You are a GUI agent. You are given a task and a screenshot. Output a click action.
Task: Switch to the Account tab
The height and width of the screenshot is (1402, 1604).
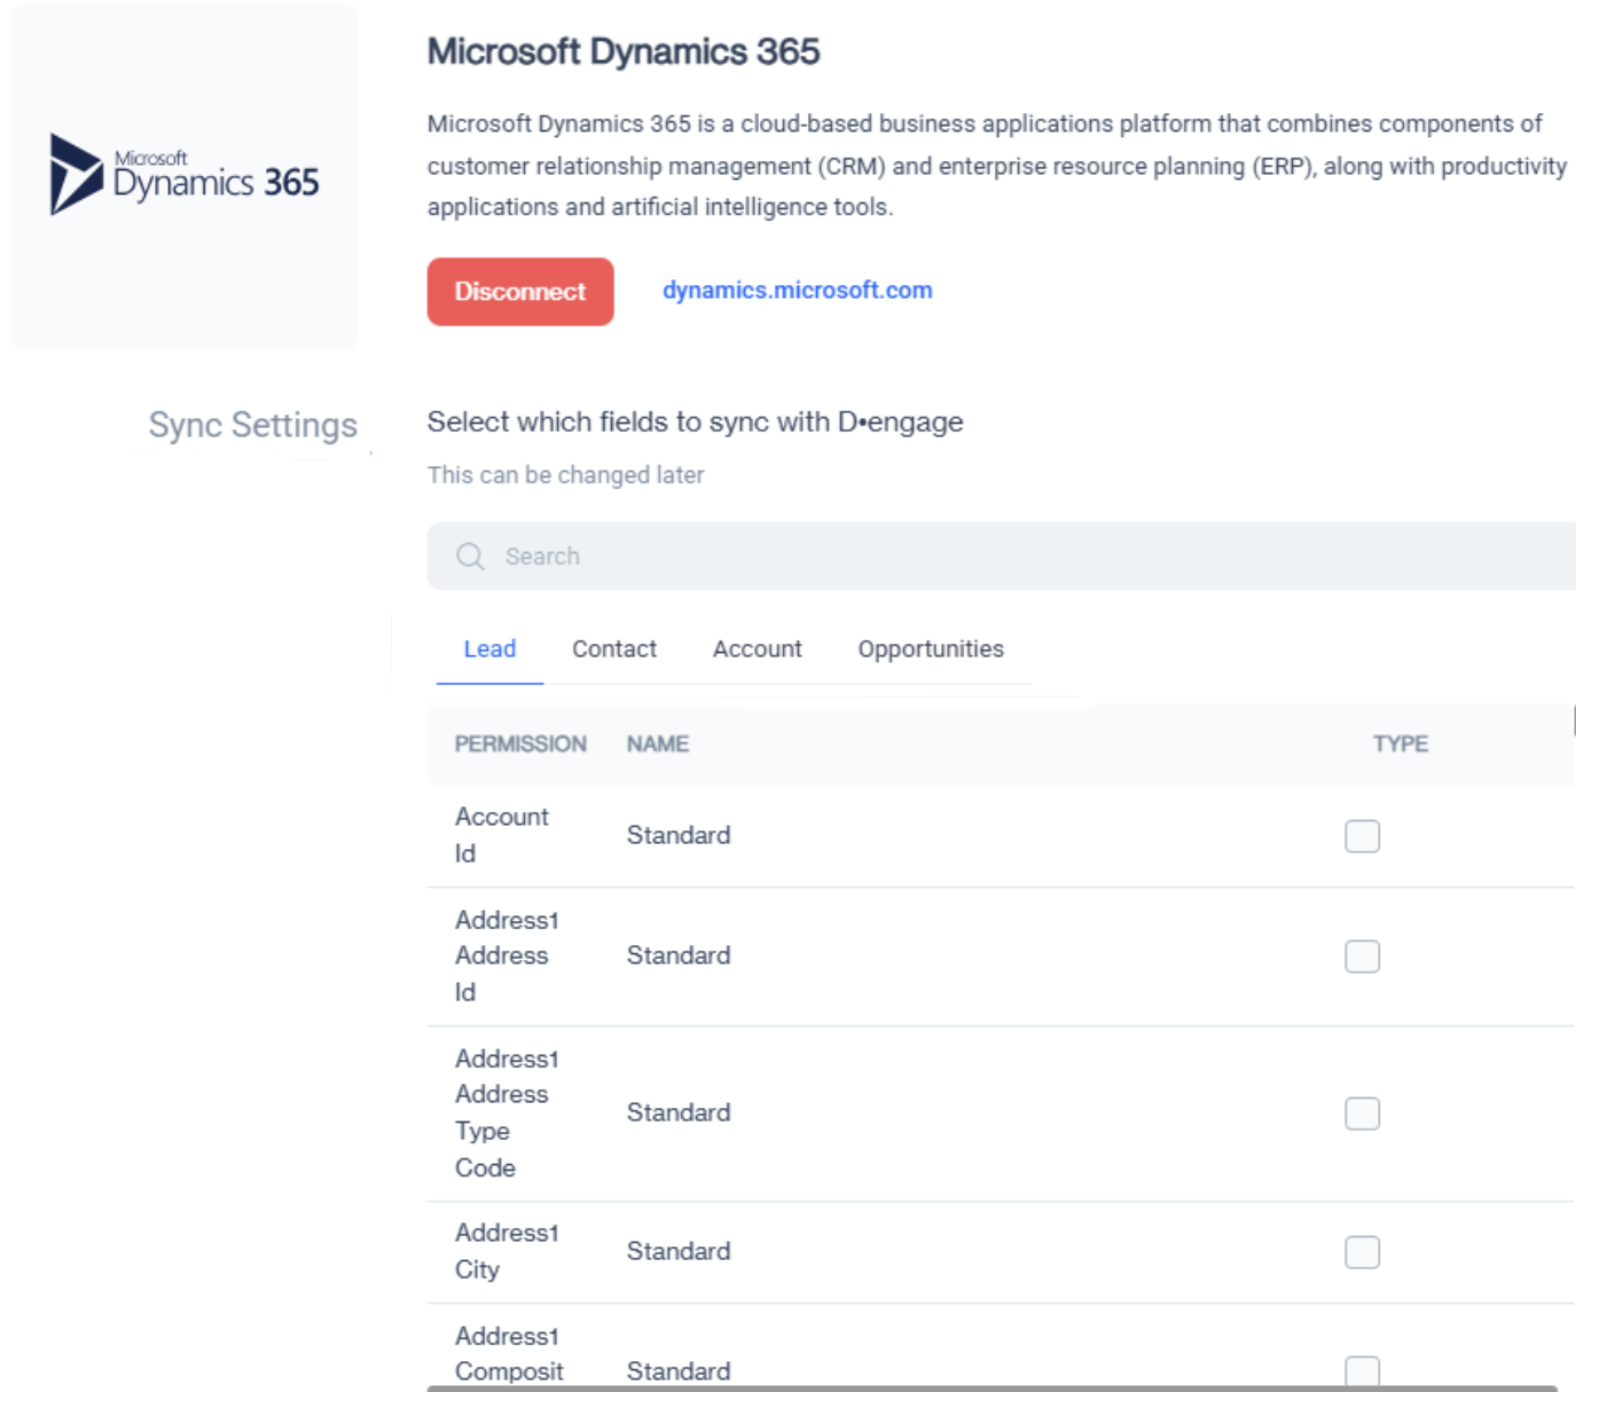pos(757,649)
